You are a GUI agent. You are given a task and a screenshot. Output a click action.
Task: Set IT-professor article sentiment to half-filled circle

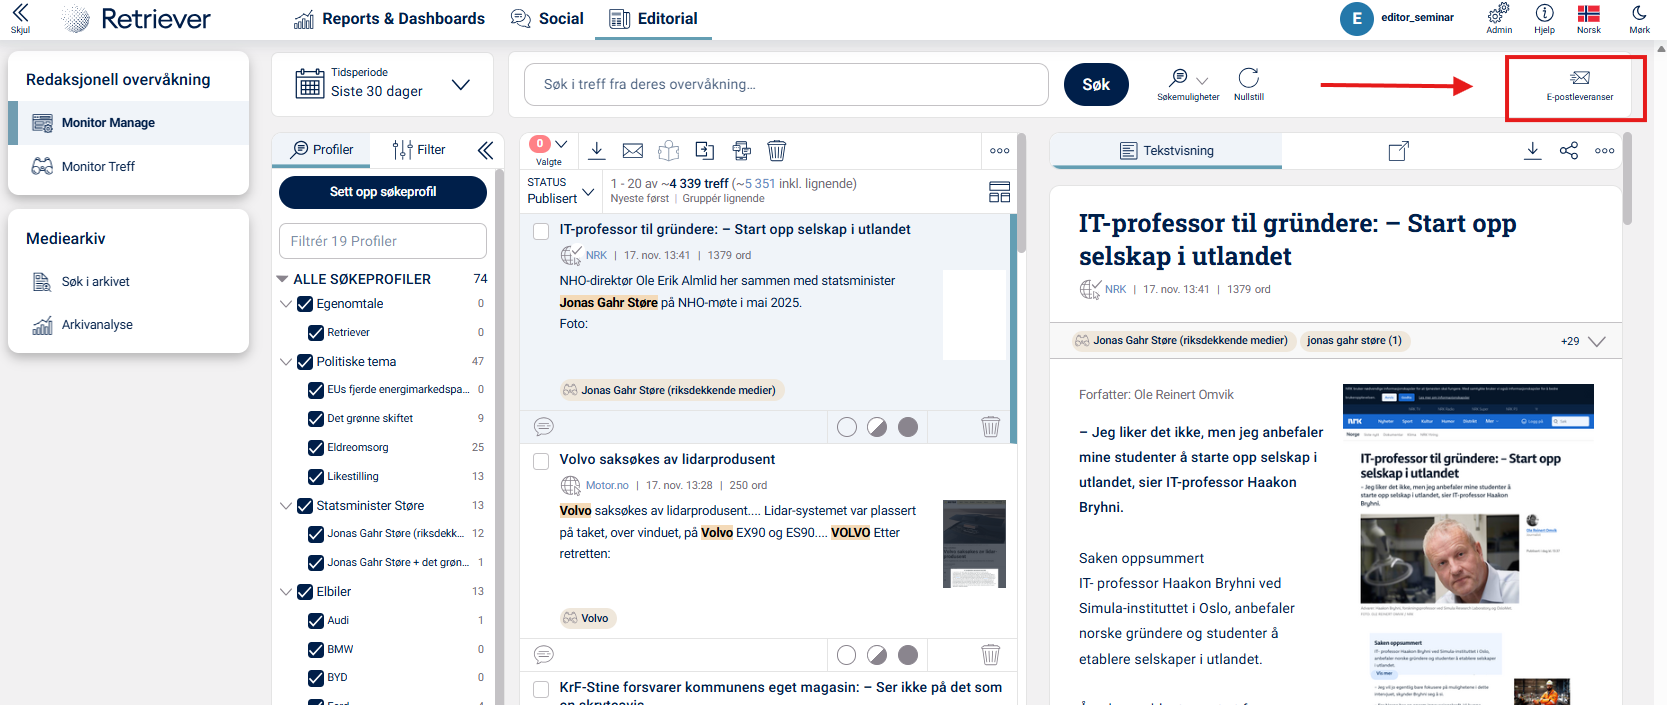(x=877, y=427)
